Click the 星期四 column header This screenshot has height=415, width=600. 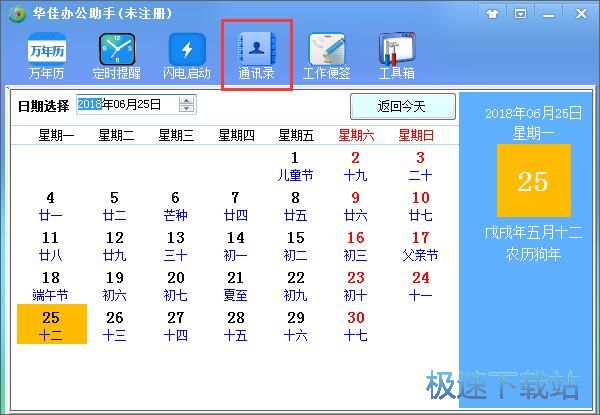coord(236,135)
